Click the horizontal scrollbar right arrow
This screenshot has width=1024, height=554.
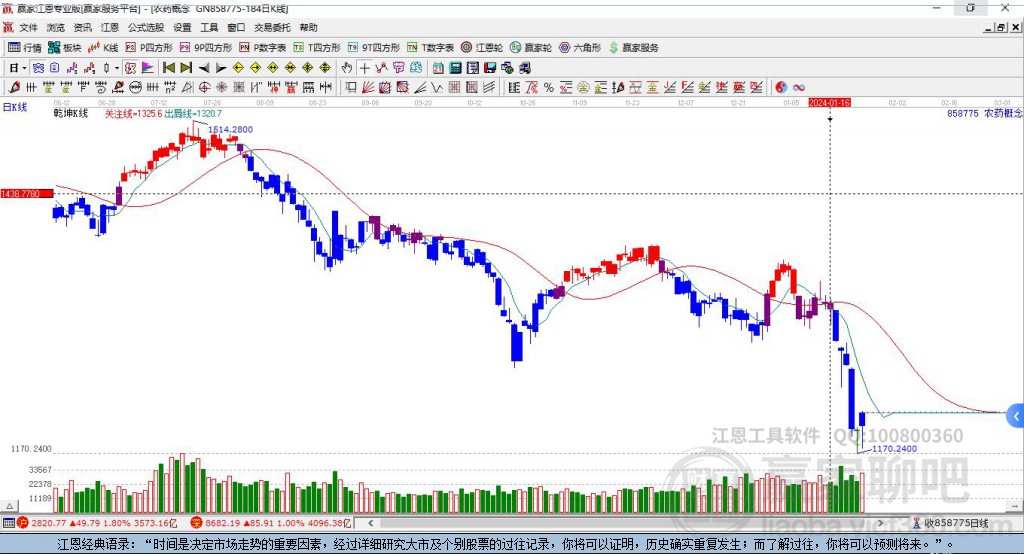point(880,523)
